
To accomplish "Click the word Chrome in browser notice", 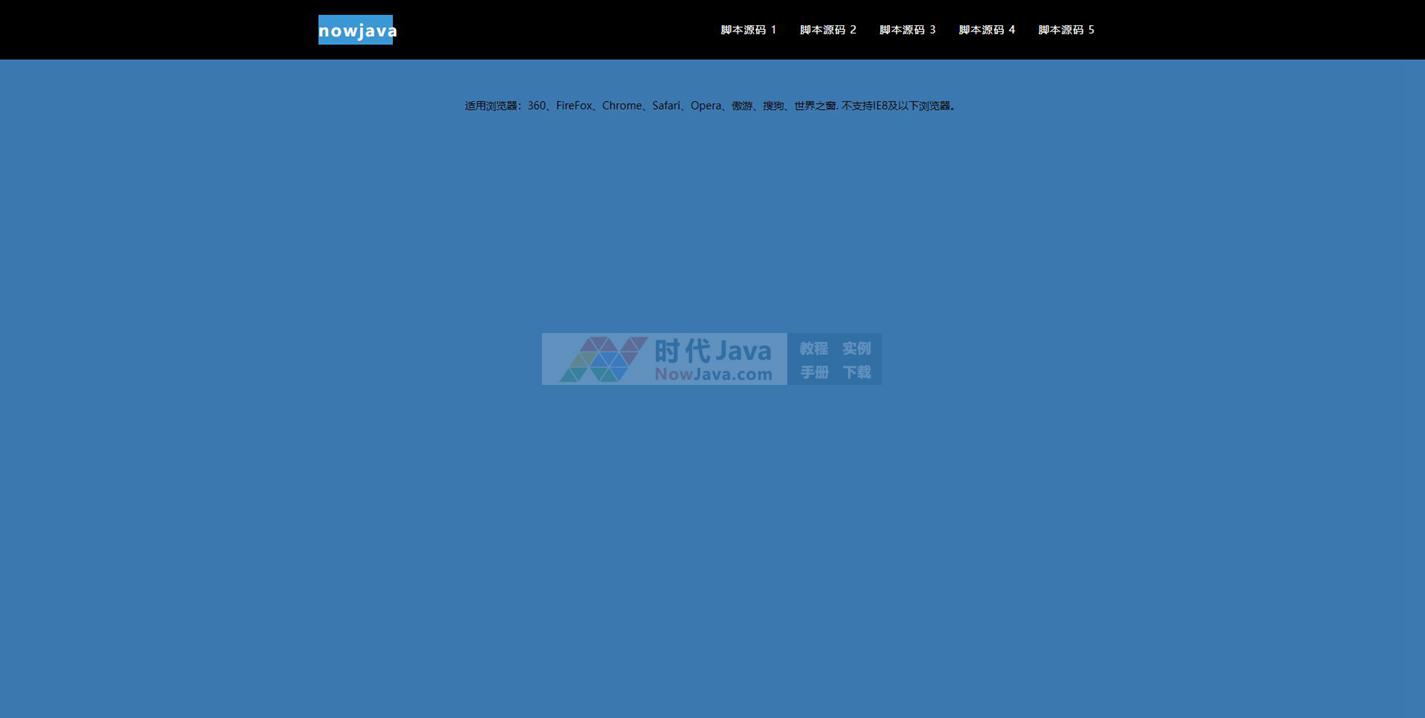I will pyautogui.click(x=622, y=106).
